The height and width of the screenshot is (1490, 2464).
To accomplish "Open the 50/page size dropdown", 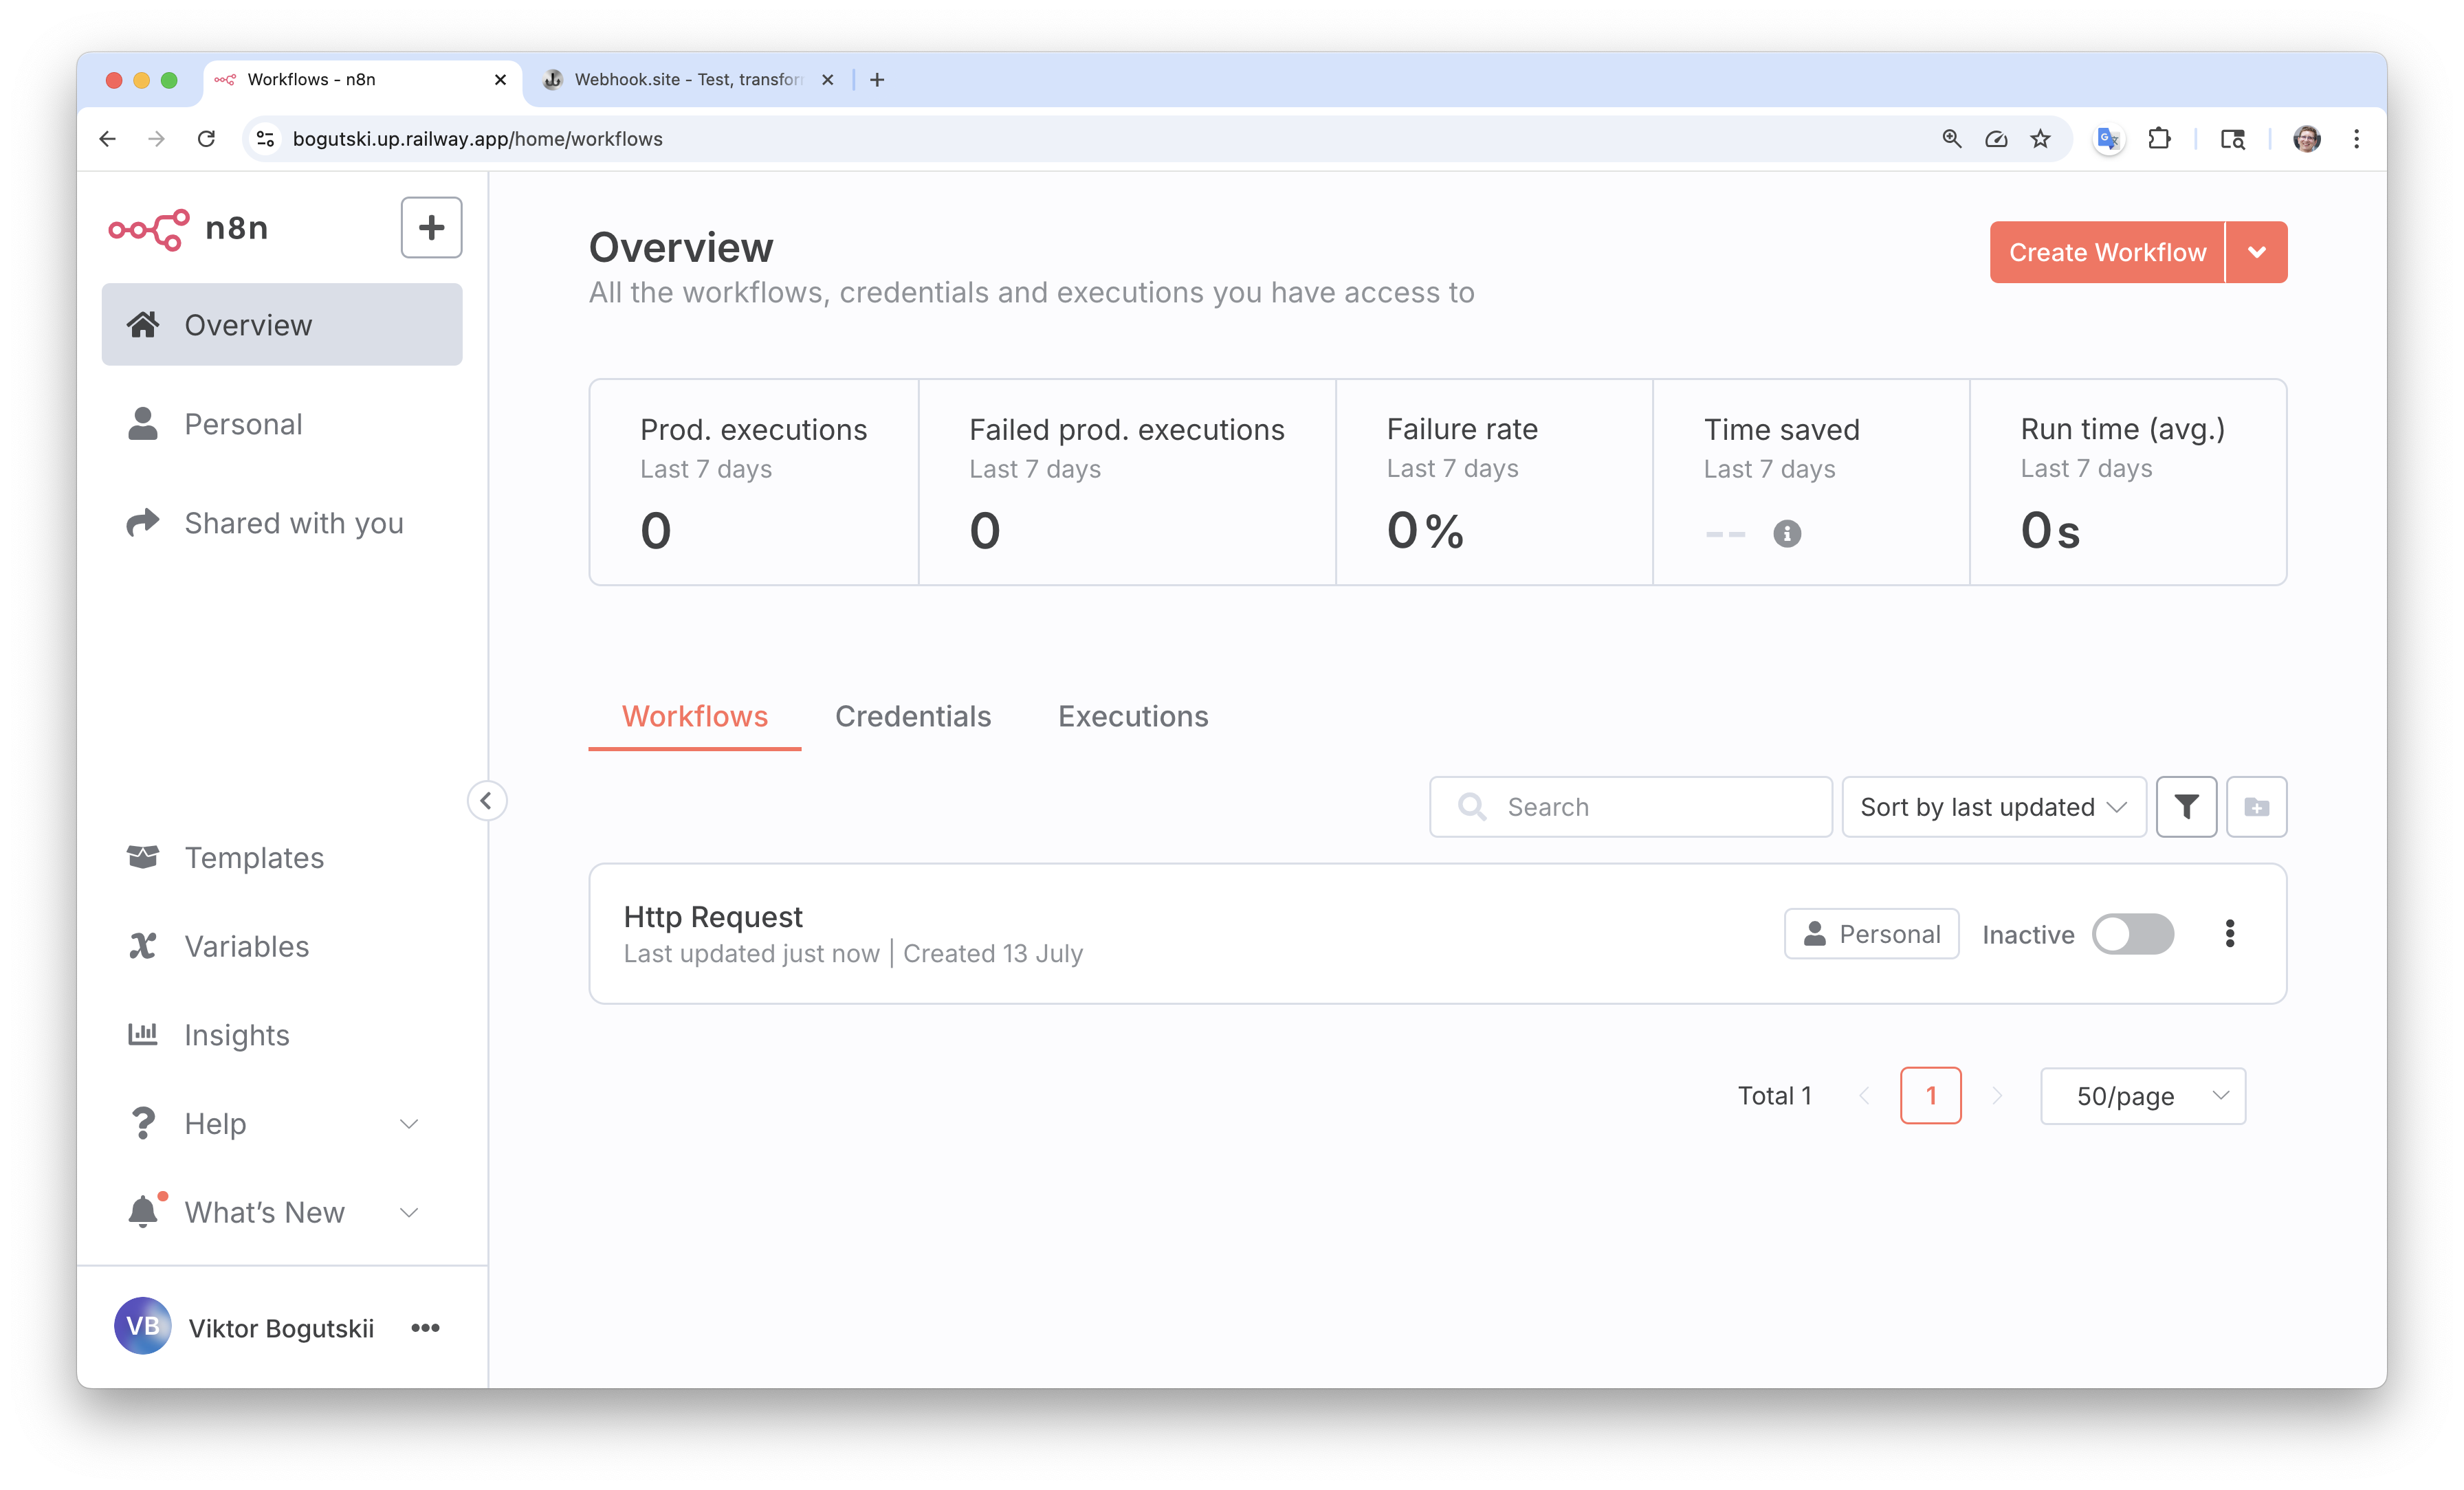I will tap(2142, 1095).
